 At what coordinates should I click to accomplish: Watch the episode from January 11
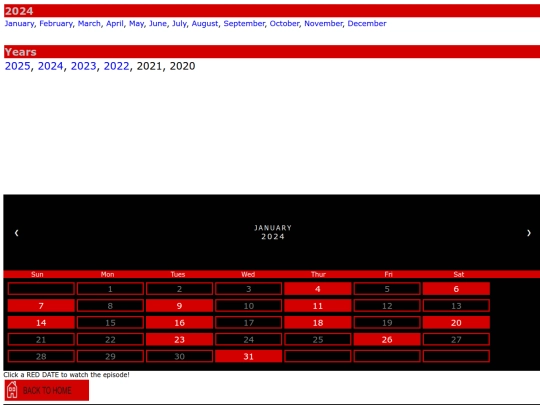tap(318, 305)
